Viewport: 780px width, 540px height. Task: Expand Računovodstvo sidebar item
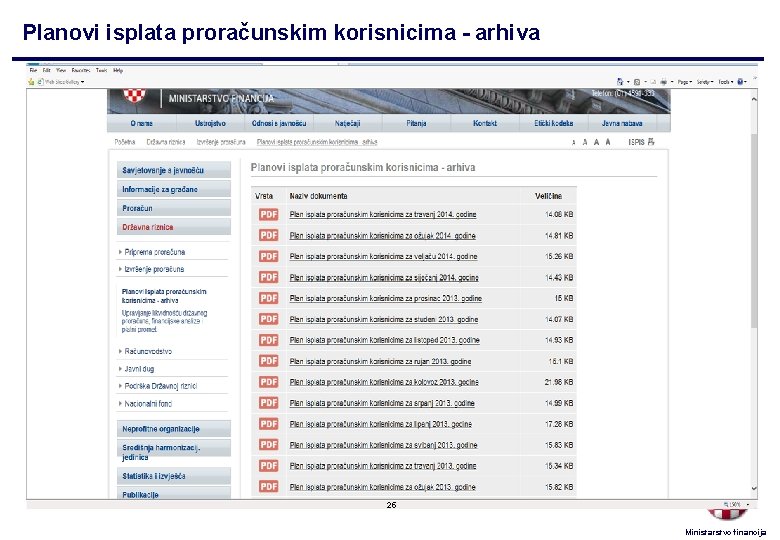146,351
